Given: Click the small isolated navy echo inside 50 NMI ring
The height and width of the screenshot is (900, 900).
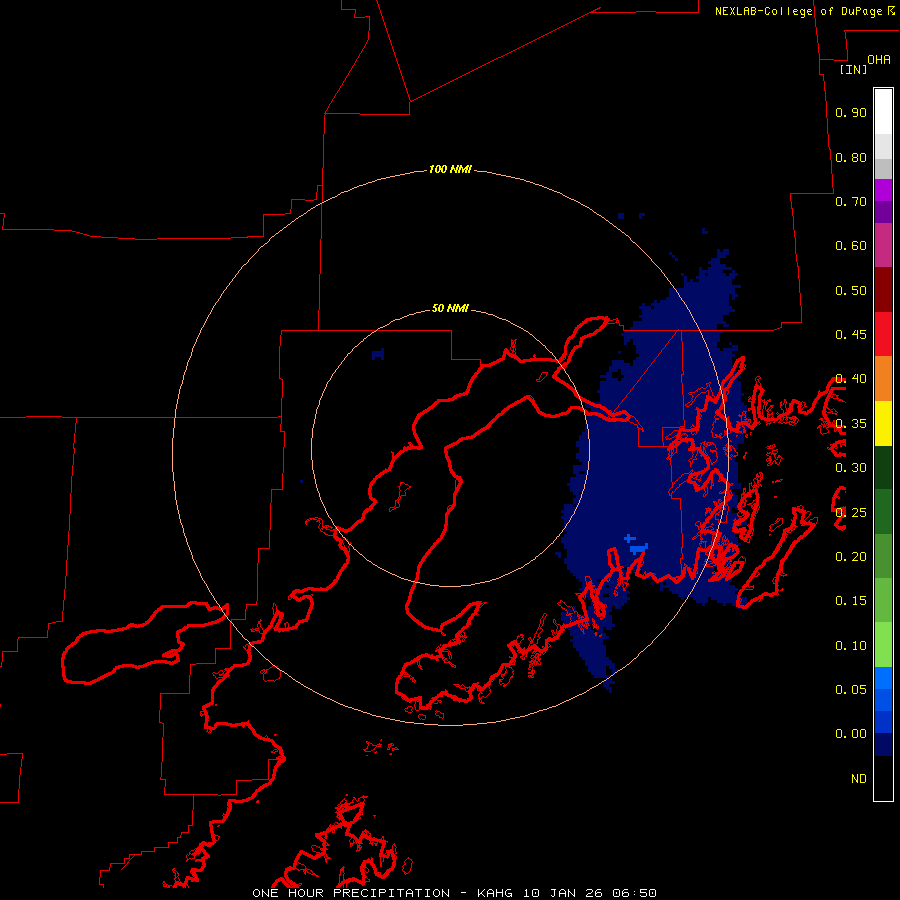Looking at the screenshot, I should 378,354.
